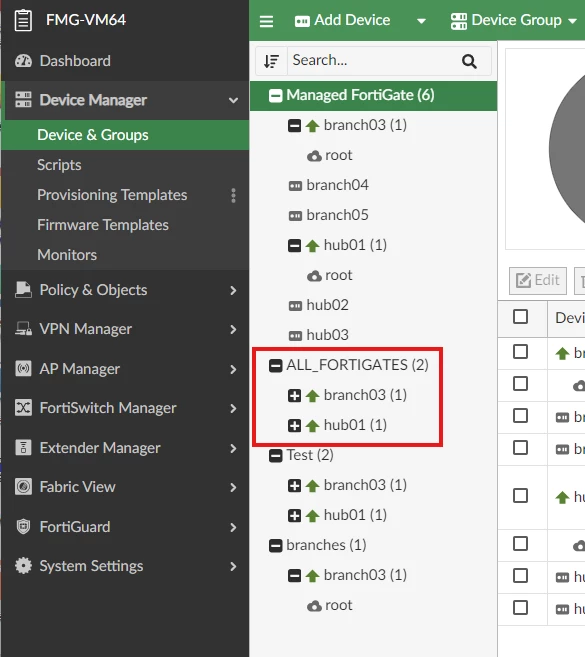Expand hub01 under Test group

point(294,515)
